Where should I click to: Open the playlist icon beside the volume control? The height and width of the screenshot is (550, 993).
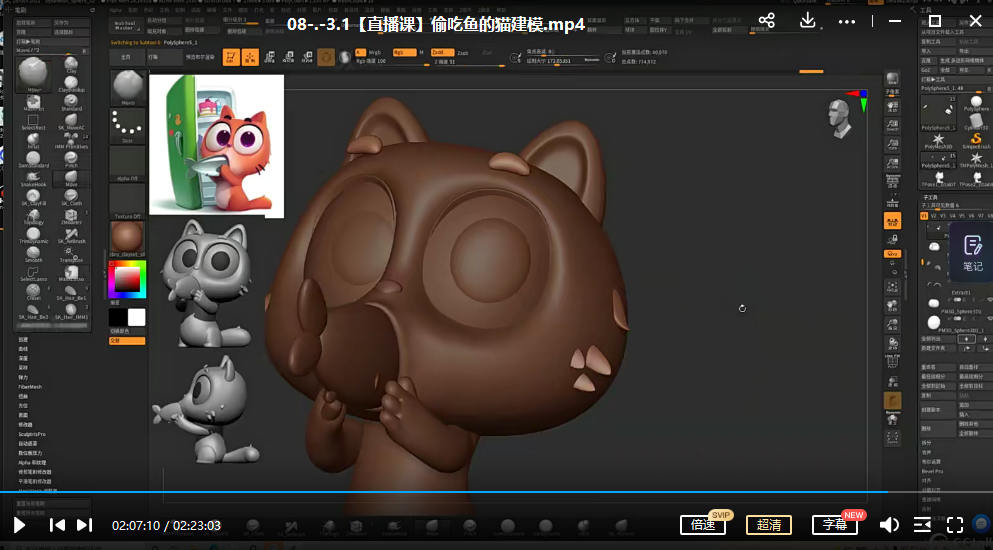click(922, 525)
